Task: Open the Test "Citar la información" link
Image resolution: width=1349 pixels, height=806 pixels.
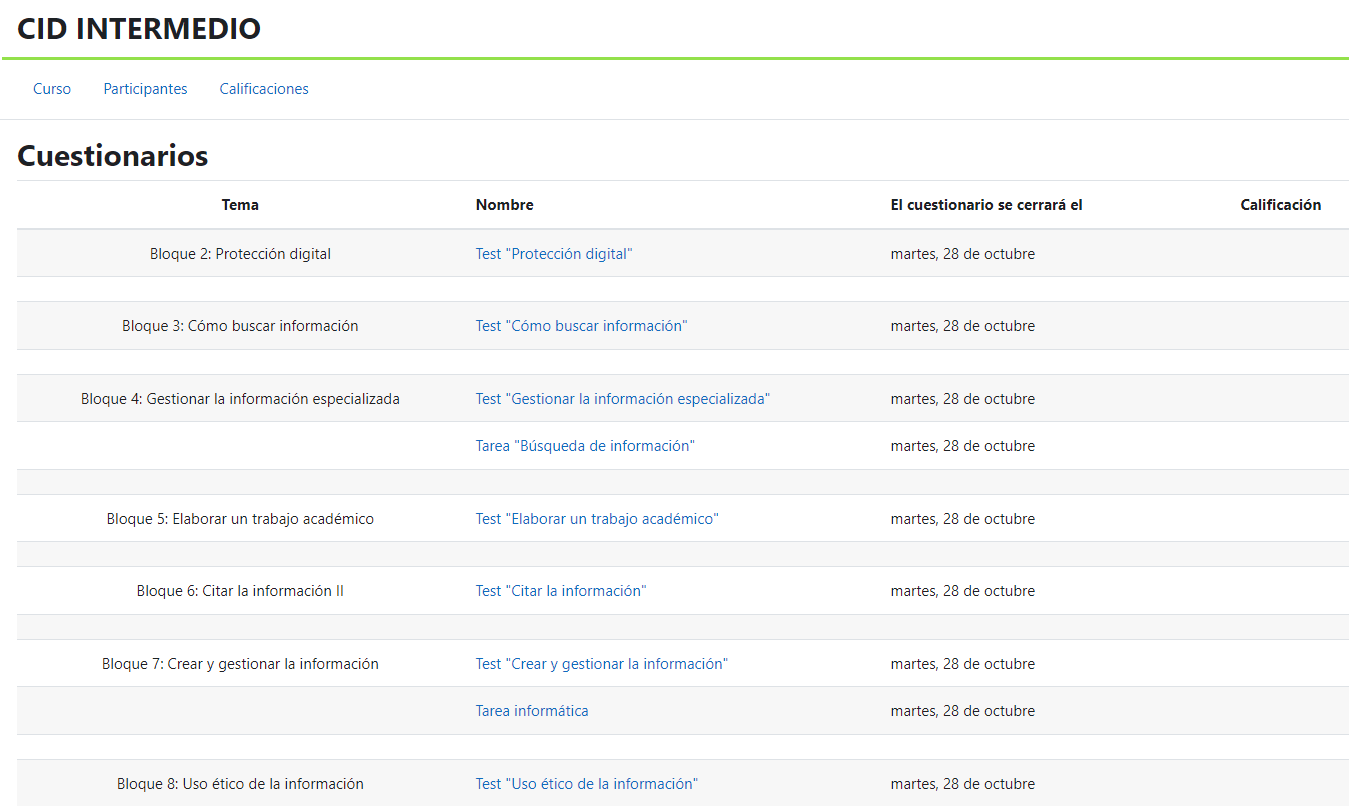Action: click(x=561, y=591)
